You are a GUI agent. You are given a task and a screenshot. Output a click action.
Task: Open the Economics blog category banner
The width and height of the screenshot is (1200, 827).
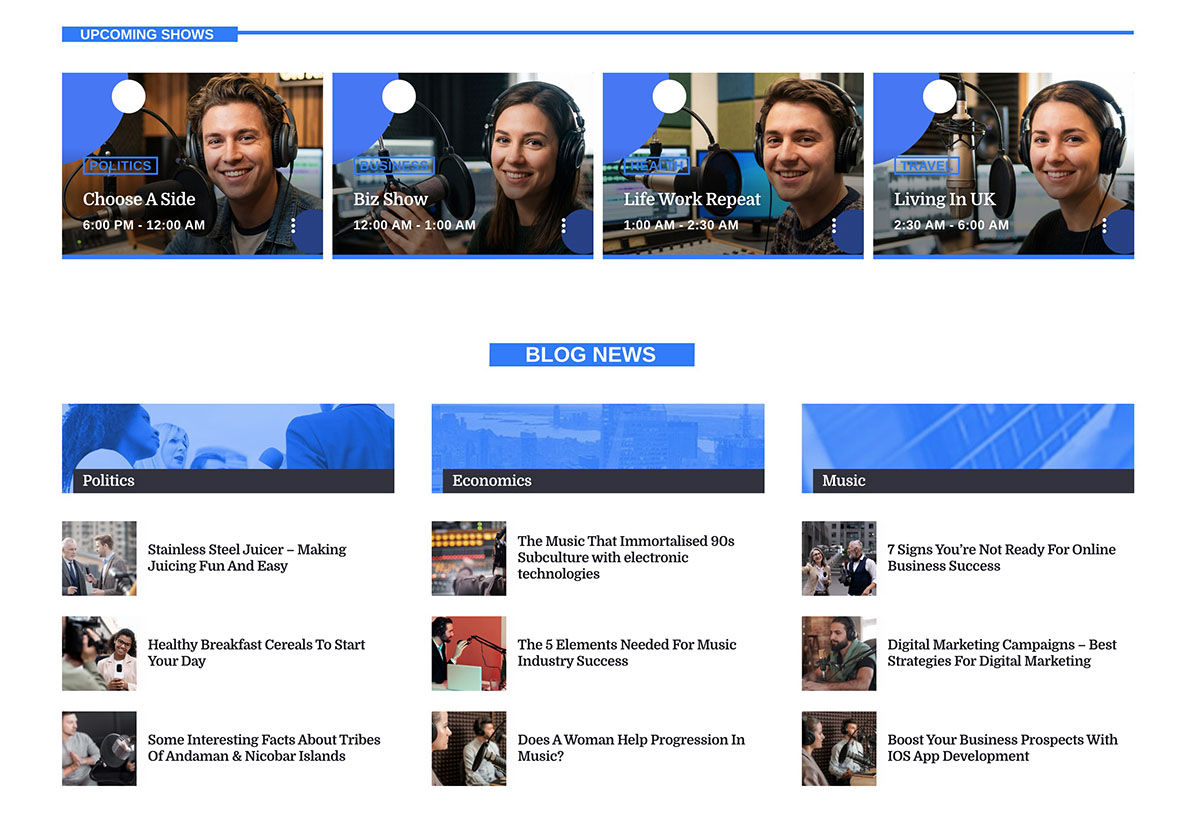tap(598, 448)
